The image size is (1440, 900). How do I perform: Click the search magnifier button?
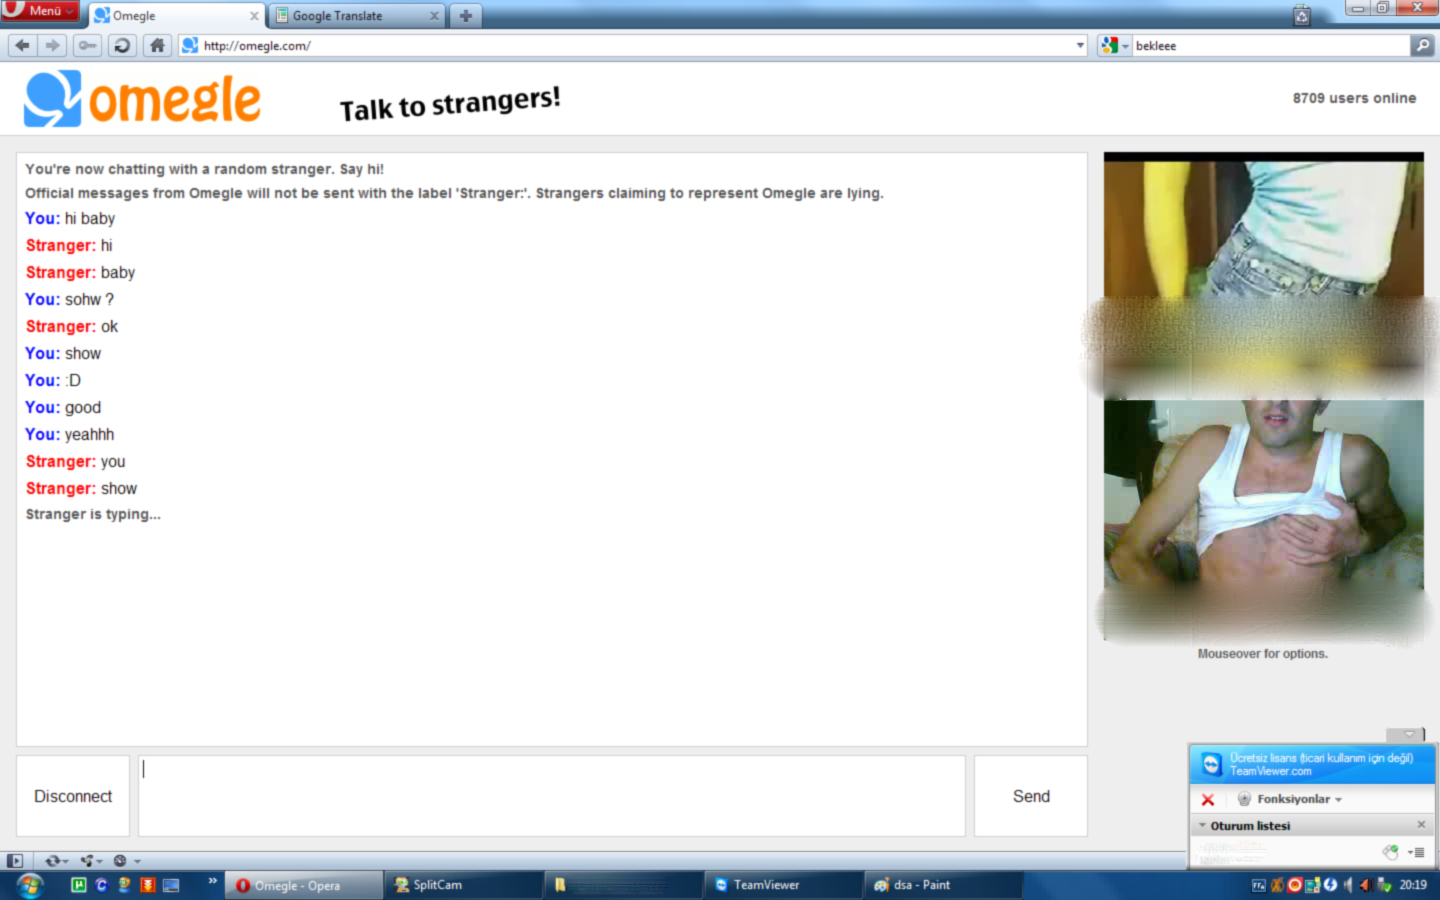point(1422,45)
